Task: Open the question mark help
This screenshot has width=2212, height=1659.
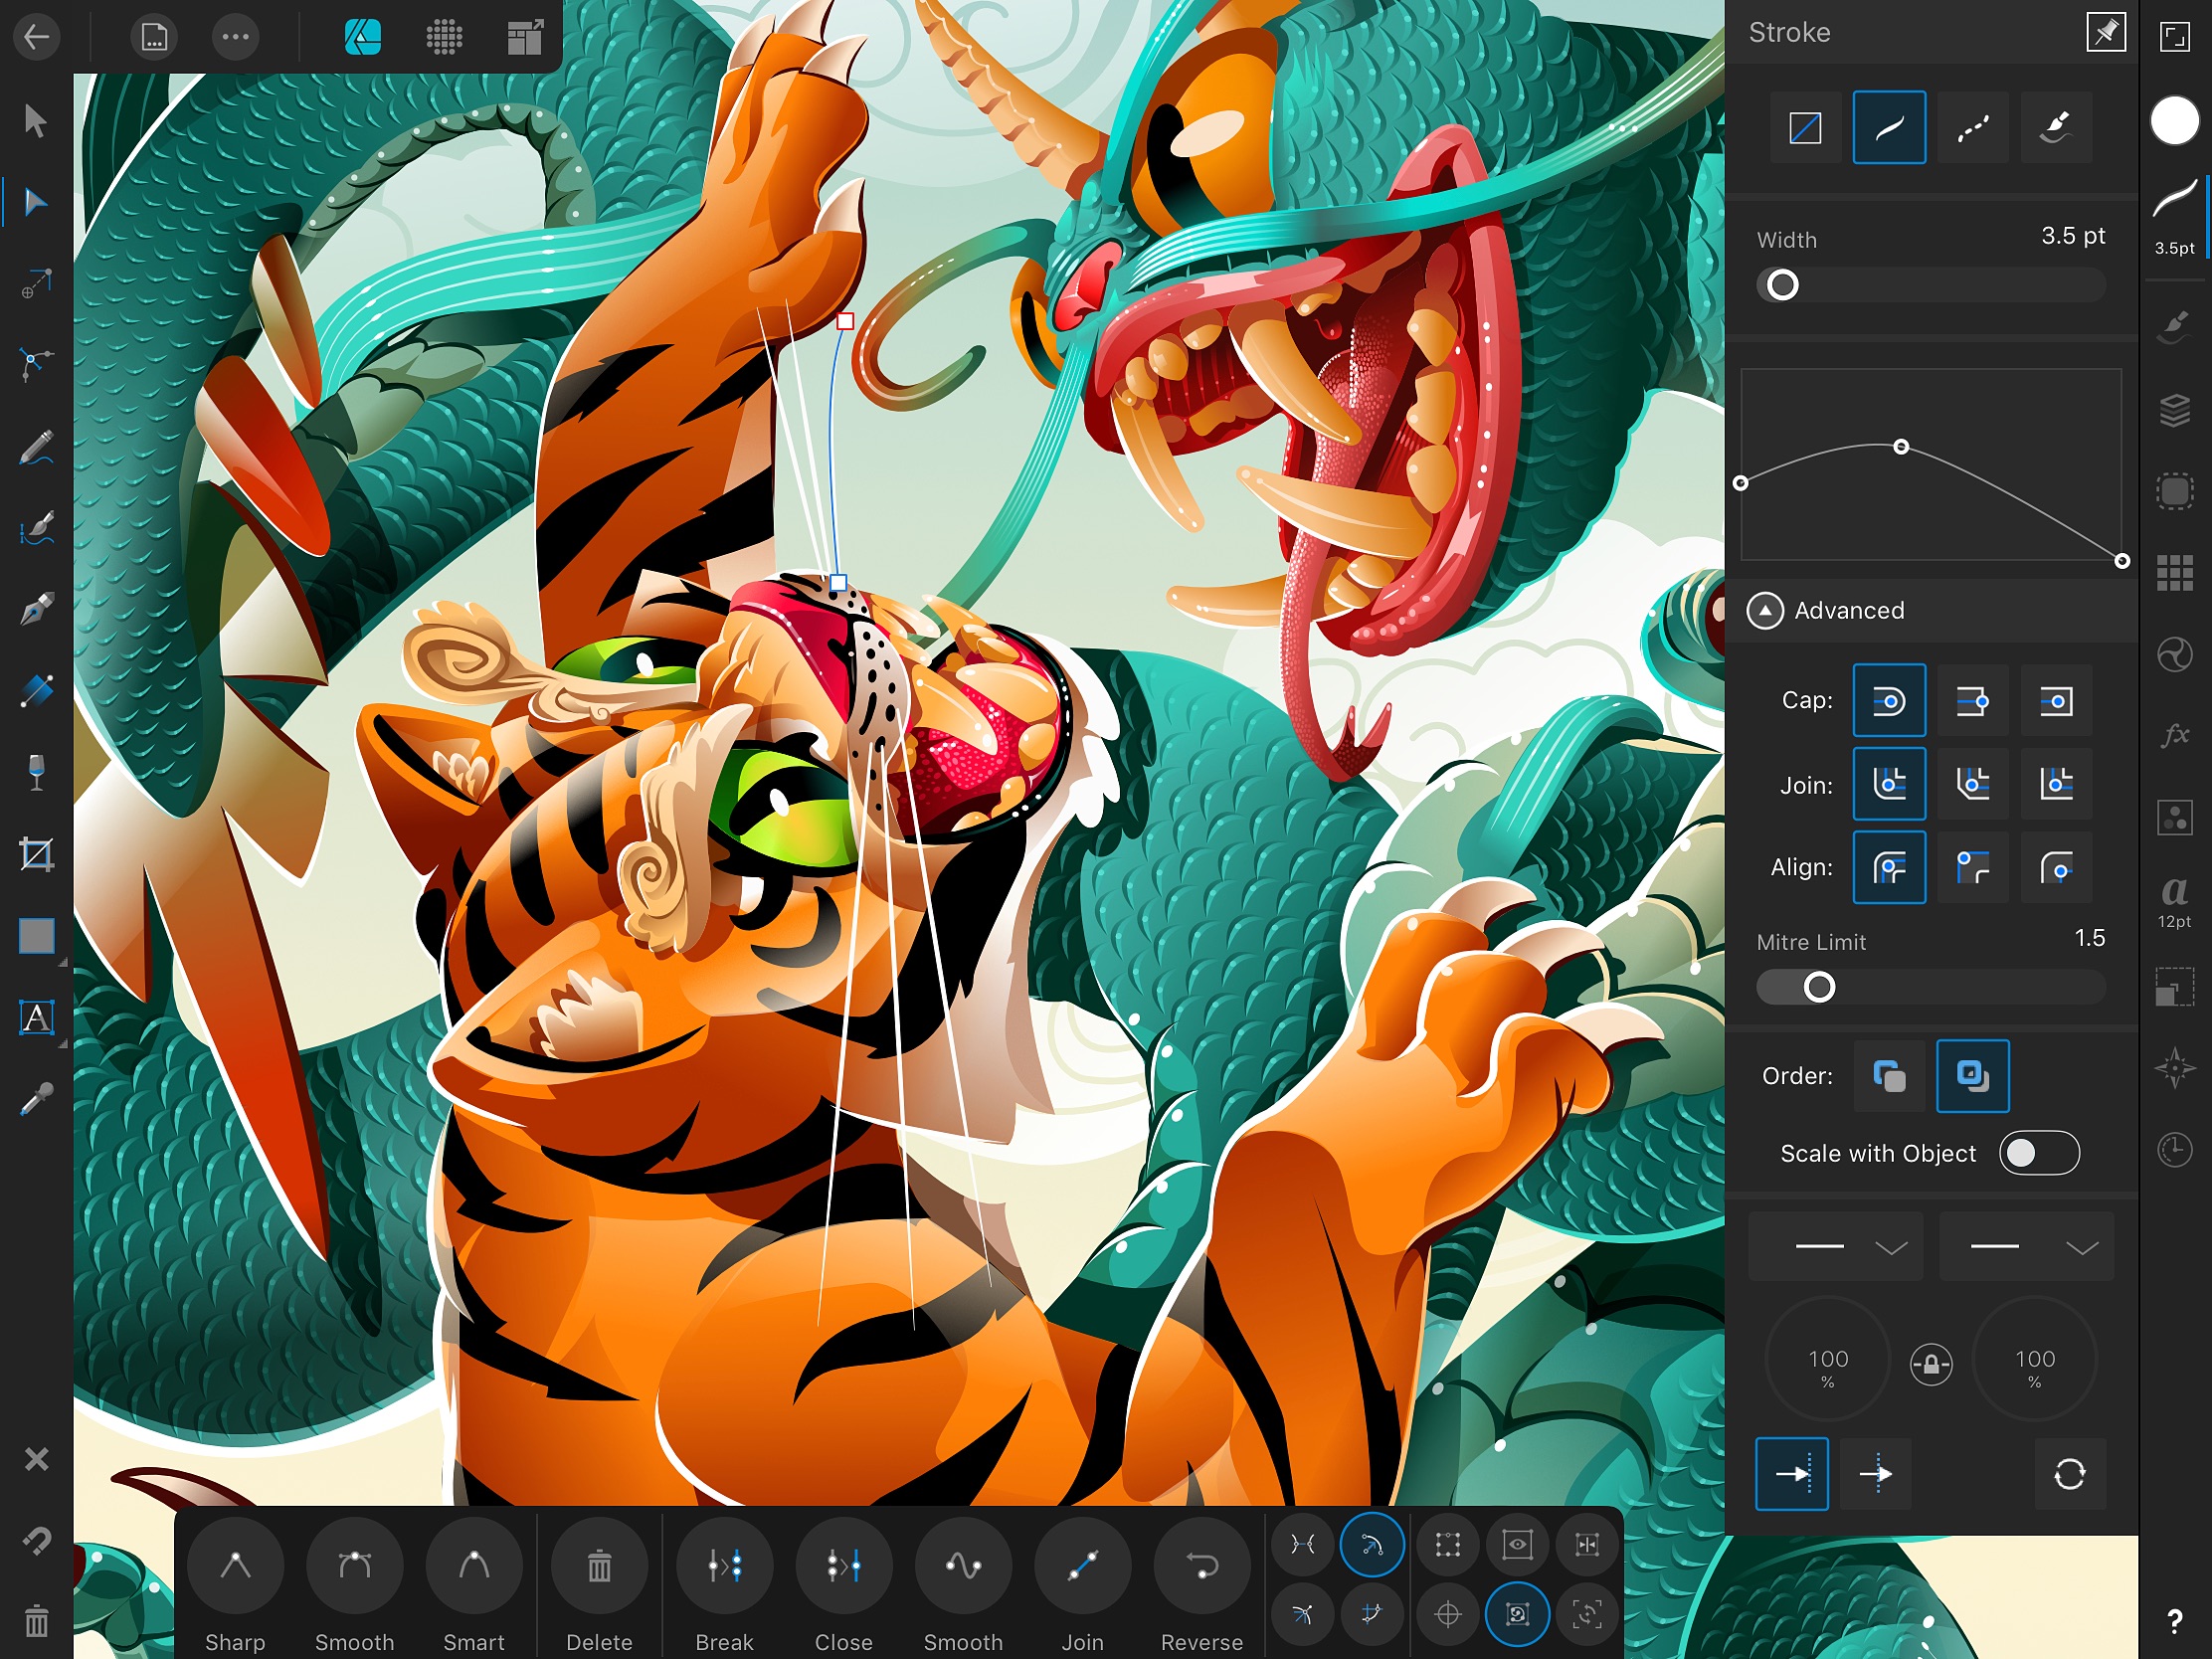Action: (2174, 1622)
